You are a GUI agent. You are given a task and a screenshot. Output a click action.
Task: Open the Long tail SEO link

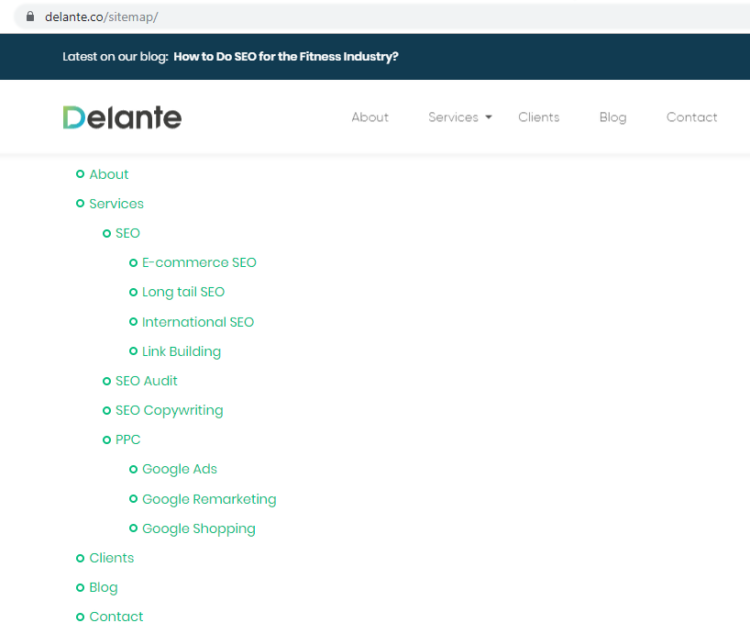(x=183, y=292)
